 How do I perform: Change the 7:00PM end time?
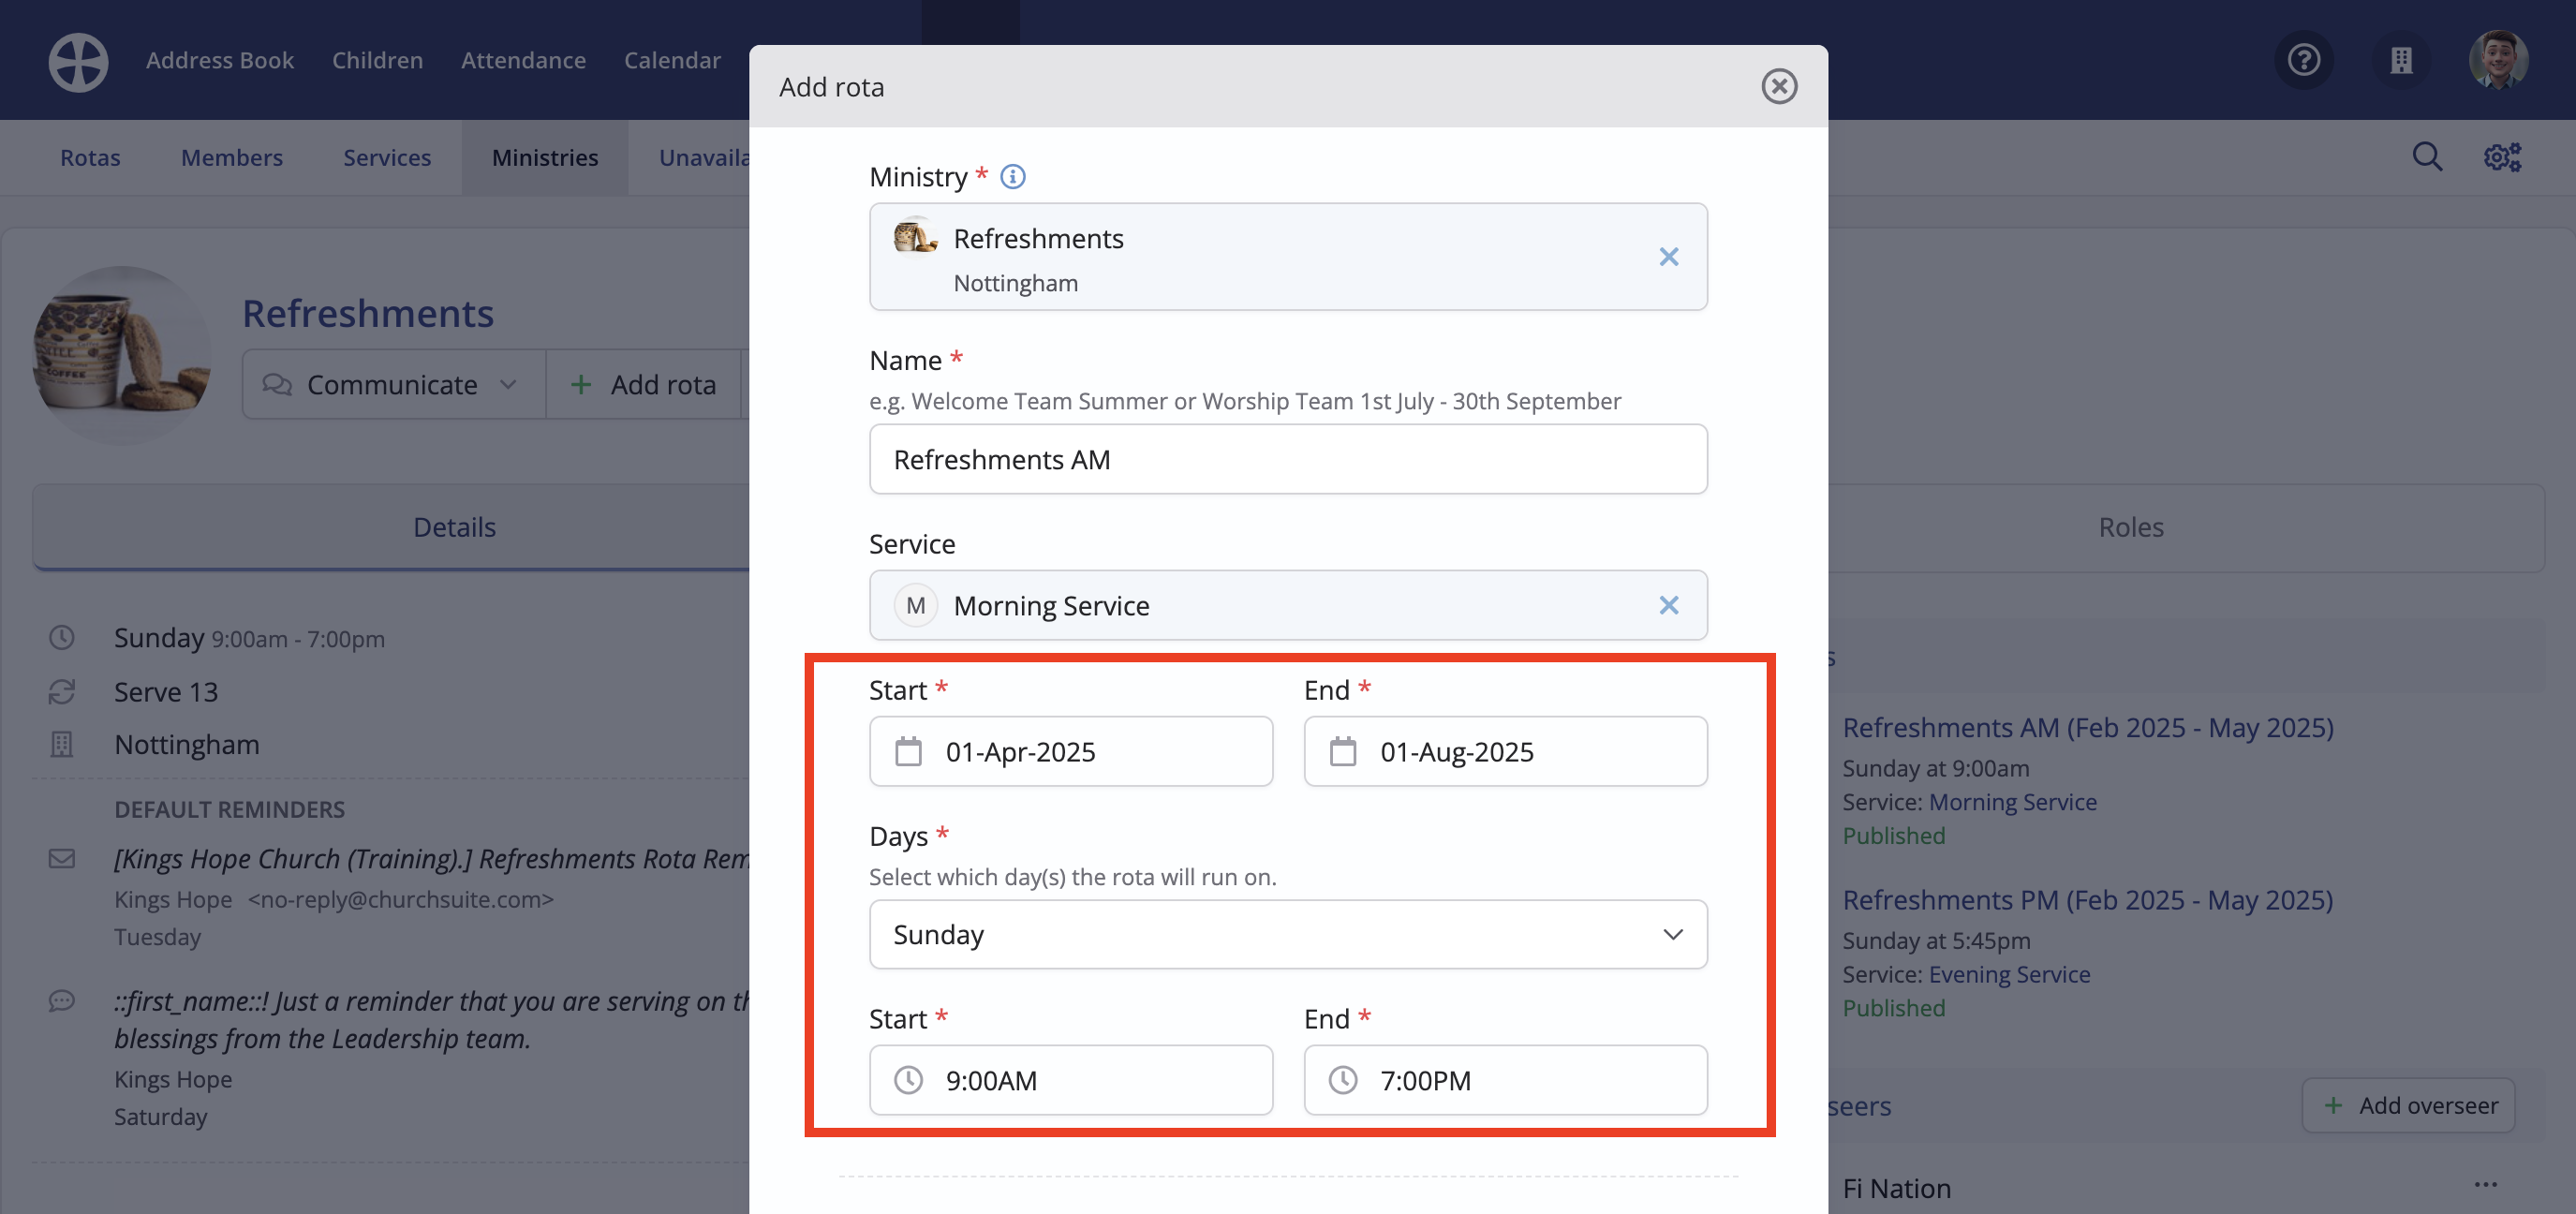(1505, 1080)
